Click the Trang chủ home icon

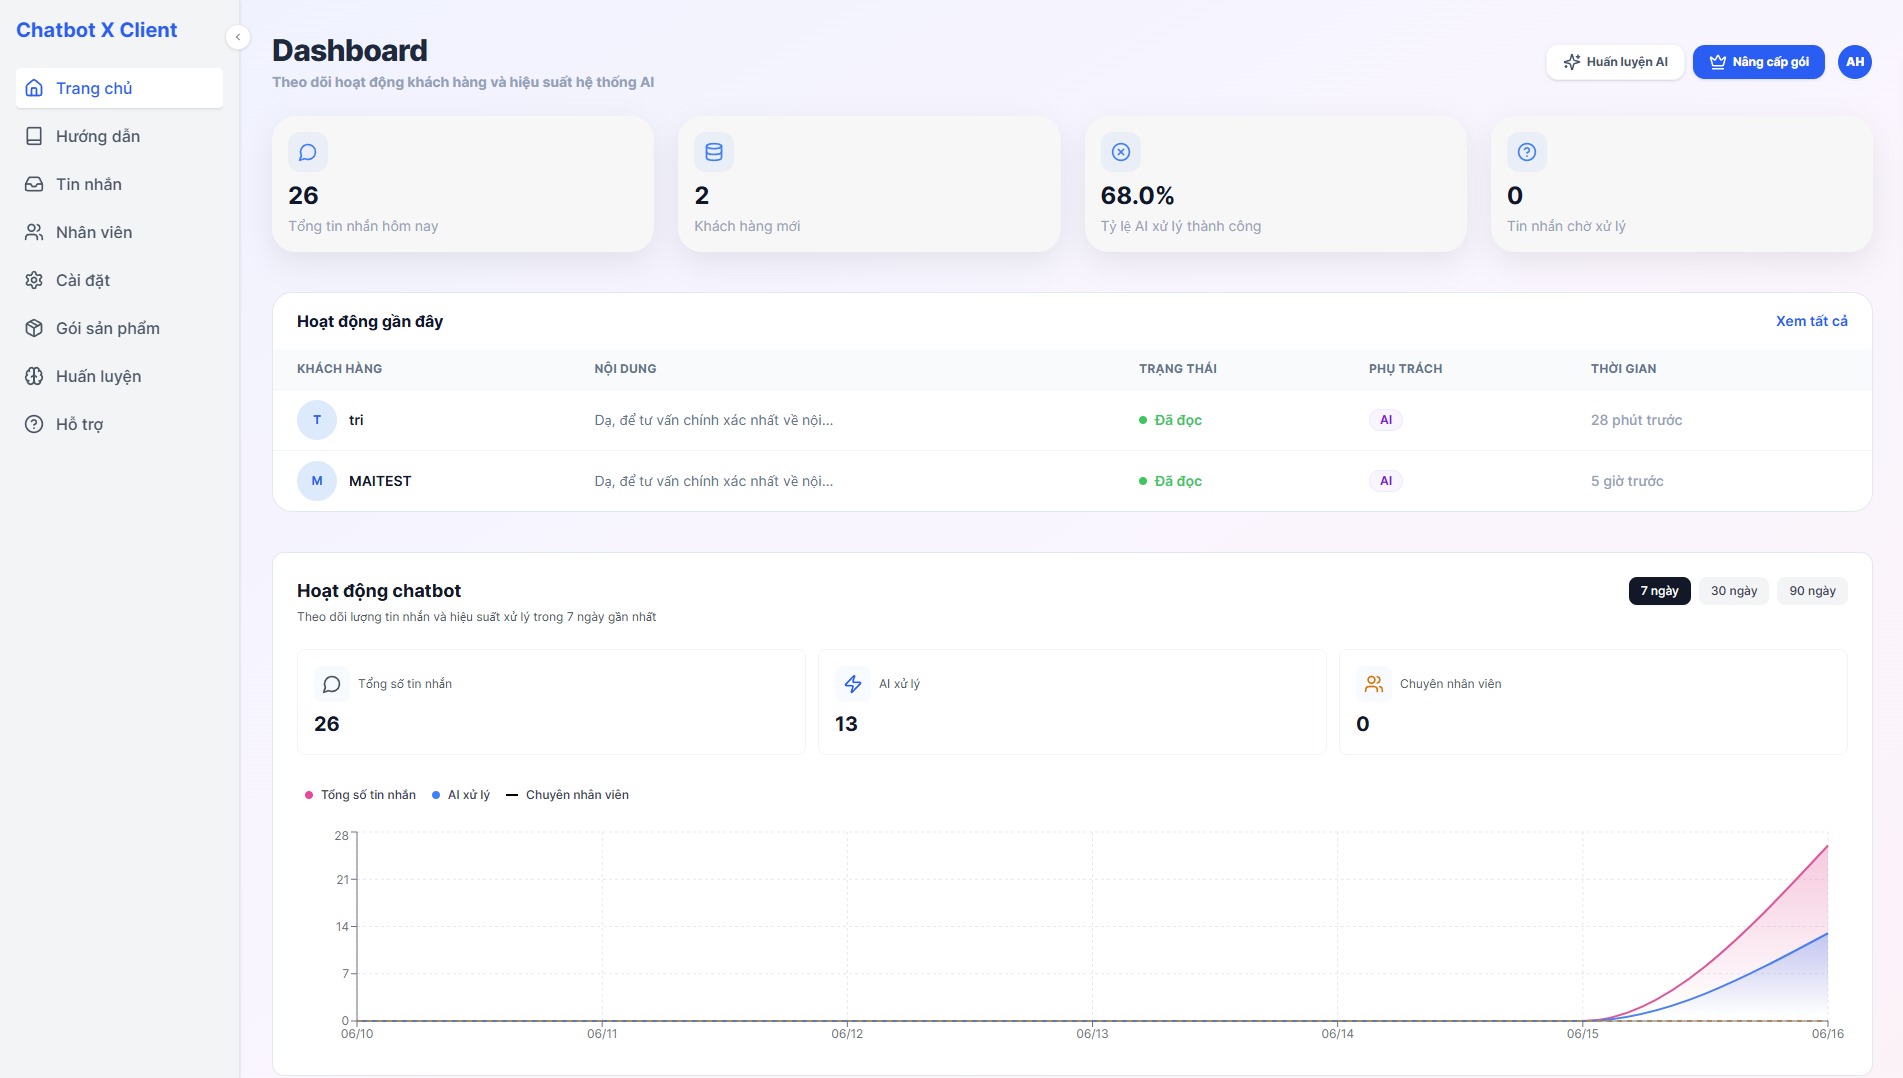tap(34, 88)
